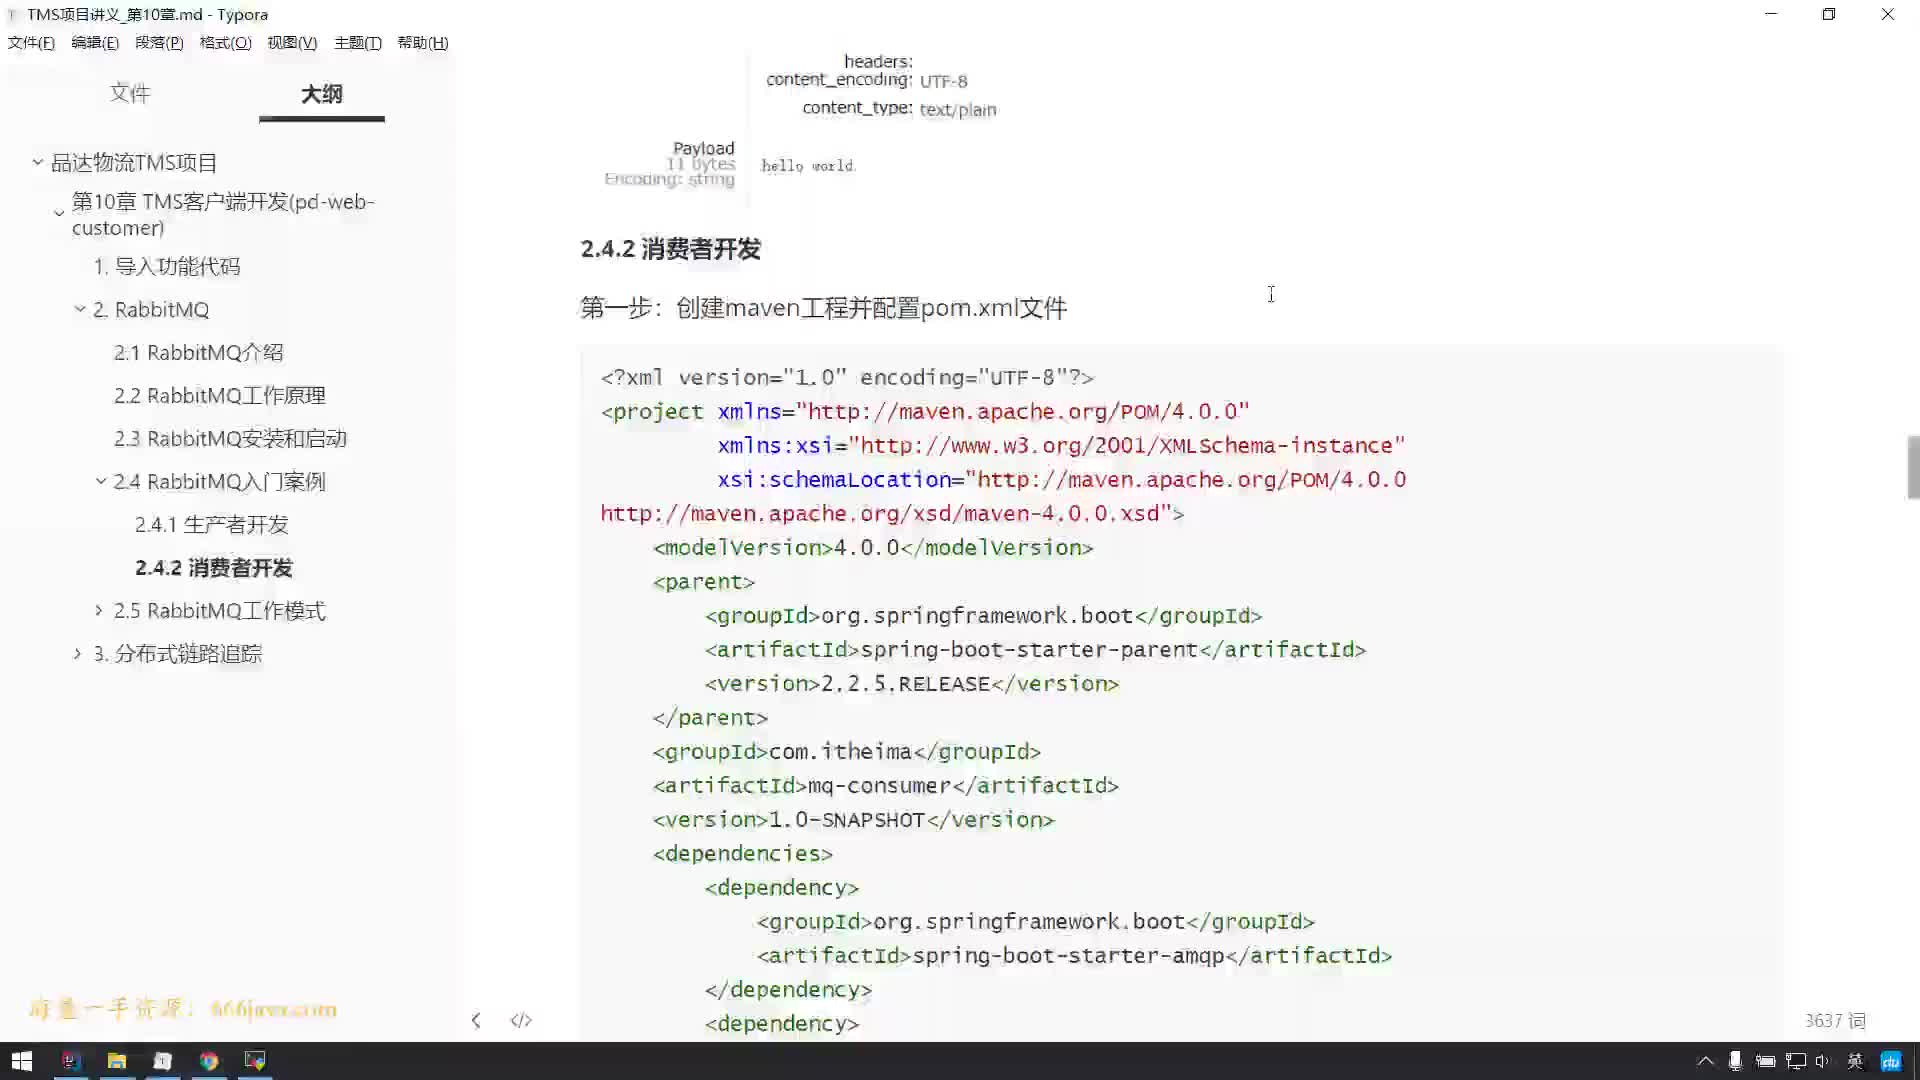Open the Windows Start menu
The image size is (1920, 1080).
tap(22, 1061)
